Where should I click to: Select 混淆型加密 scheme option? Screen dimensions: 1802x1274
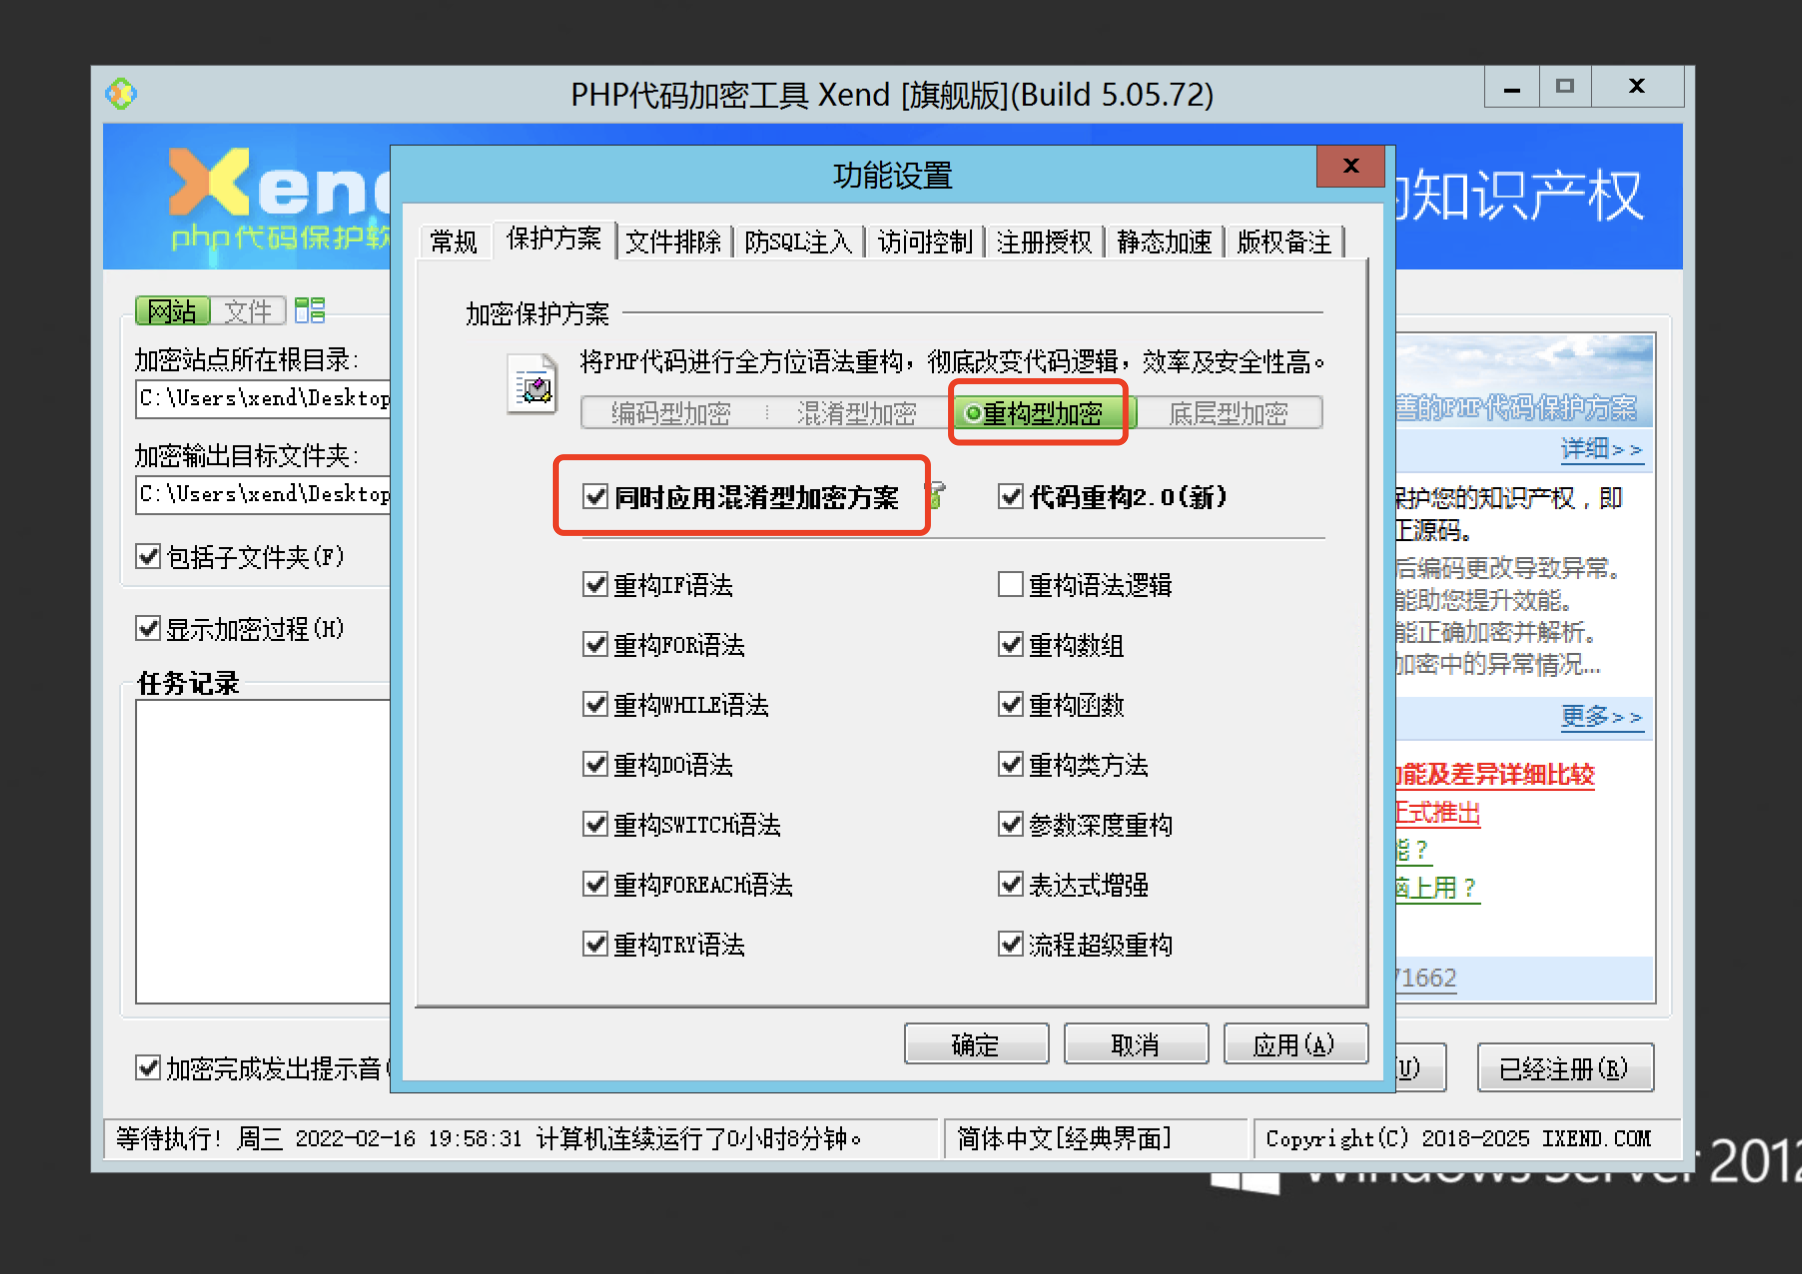(x=857, y=413)
